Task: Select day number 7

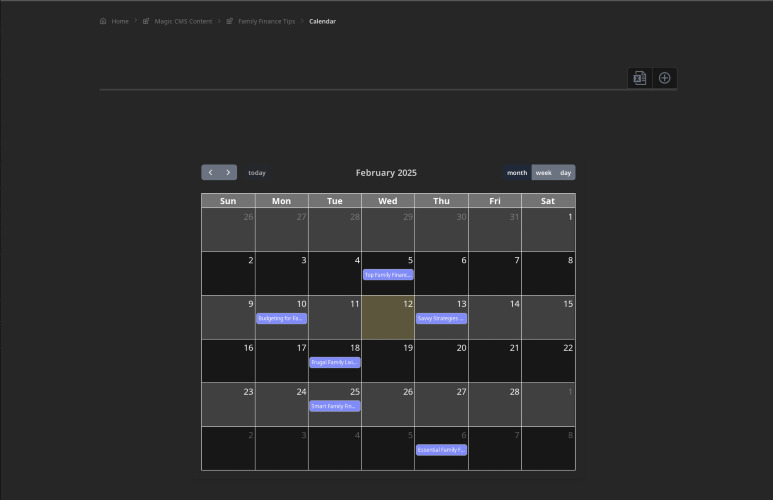Action: click(517, 260)
